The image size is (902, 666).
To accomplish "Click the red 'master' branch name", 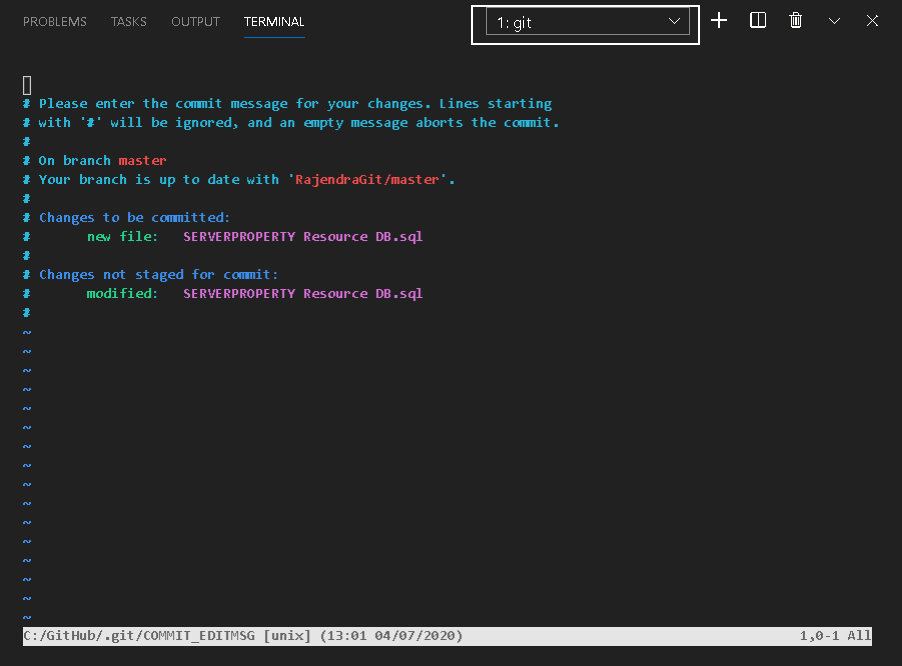I will tap(142, 161).
